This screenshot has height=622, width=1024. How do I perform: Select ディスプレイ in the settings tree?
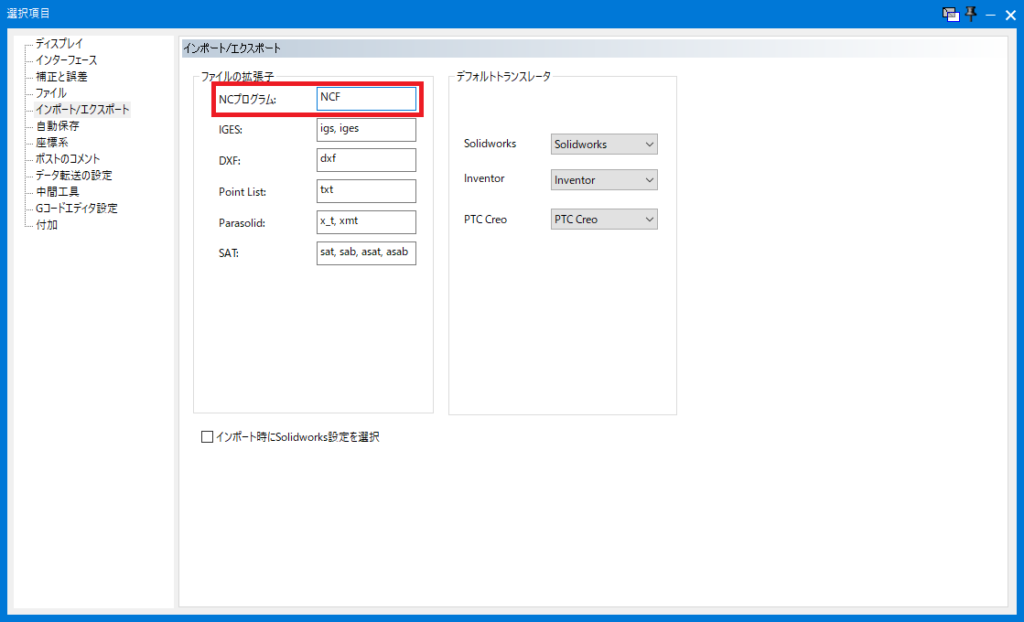pyautogui.click(x=59, y=44)
